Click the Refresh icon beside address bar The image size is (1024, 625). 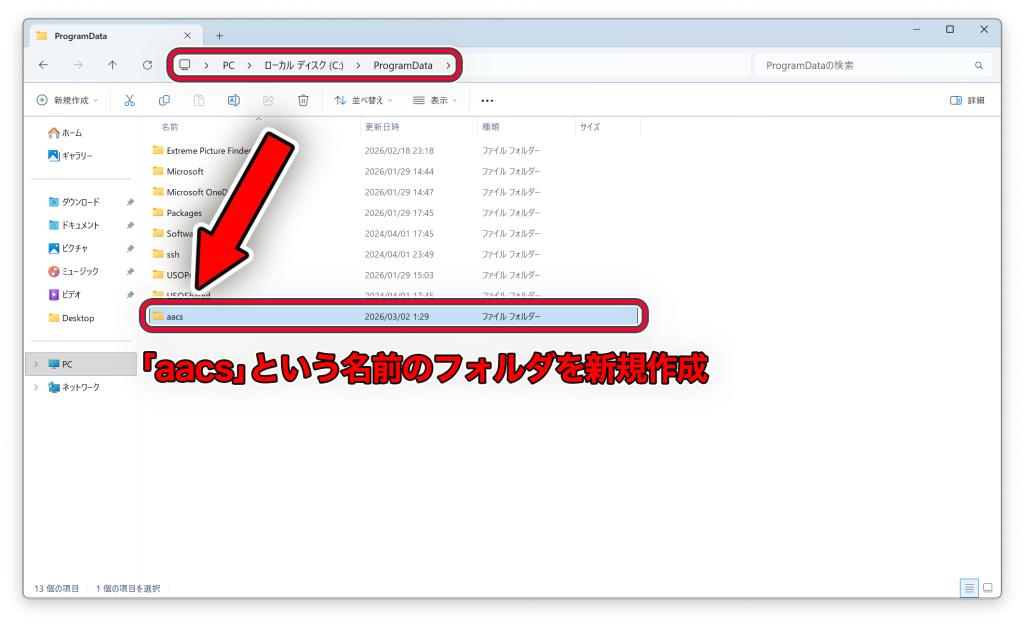pyautogui.click(x=147, y=65)
